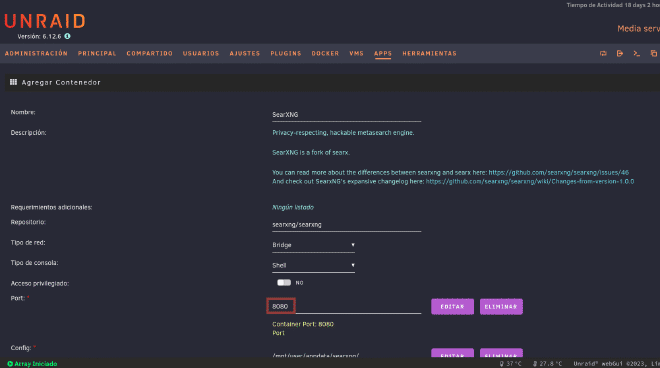Open the Changes-from-version-1.0.0 wiki link
660x368 pixels.
tap(530, 181)
